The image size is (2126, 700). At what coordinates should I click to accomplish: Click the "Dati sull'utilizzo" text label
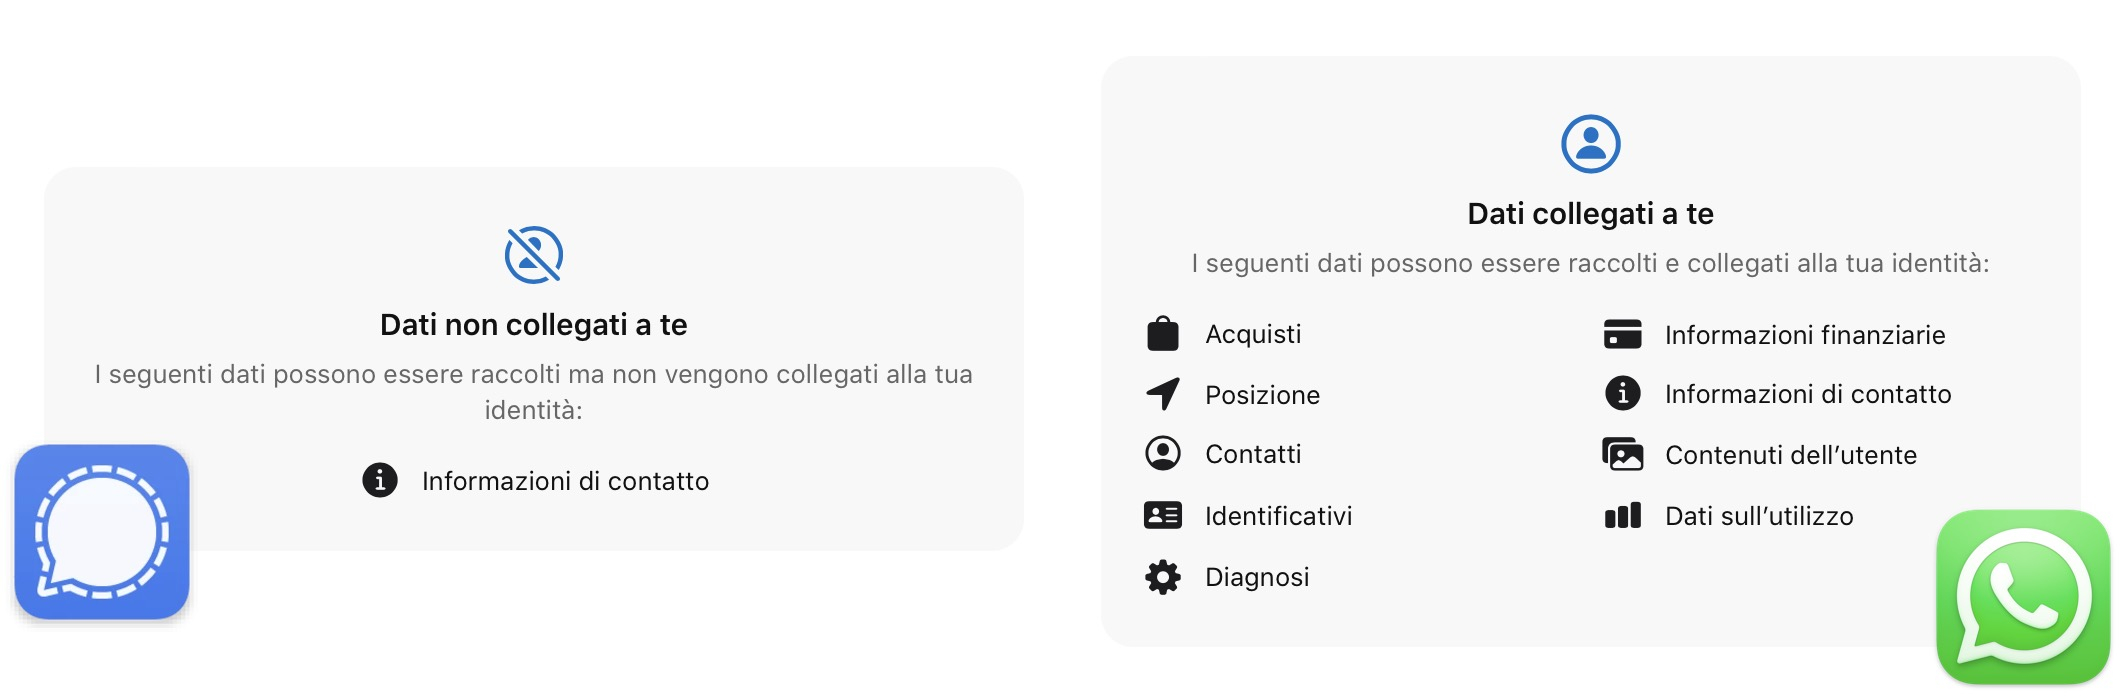1759,516
